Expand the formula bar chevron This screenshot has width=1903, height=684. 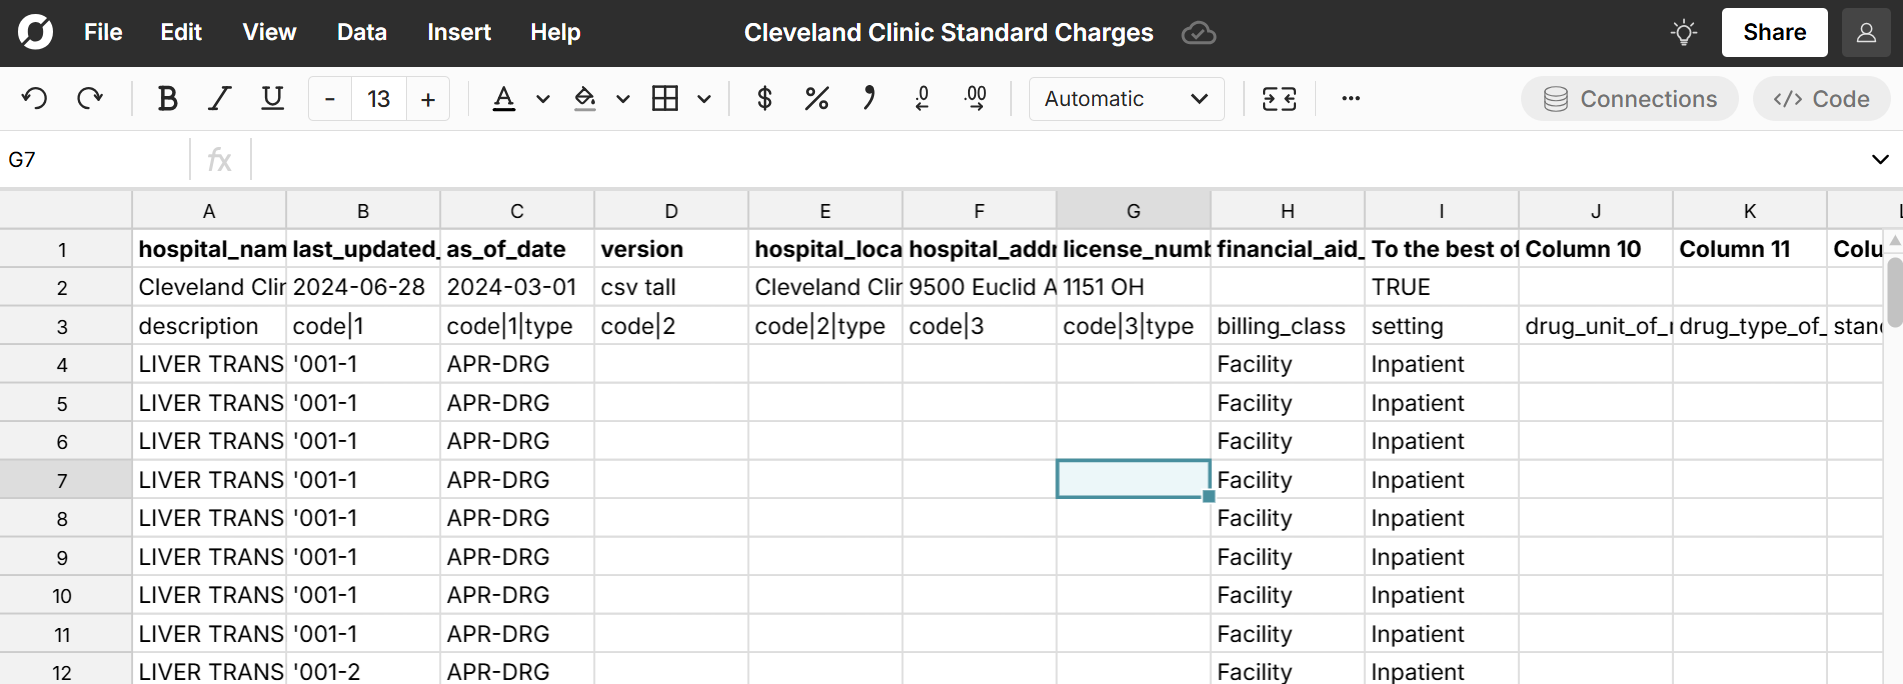click(1879, 159)
